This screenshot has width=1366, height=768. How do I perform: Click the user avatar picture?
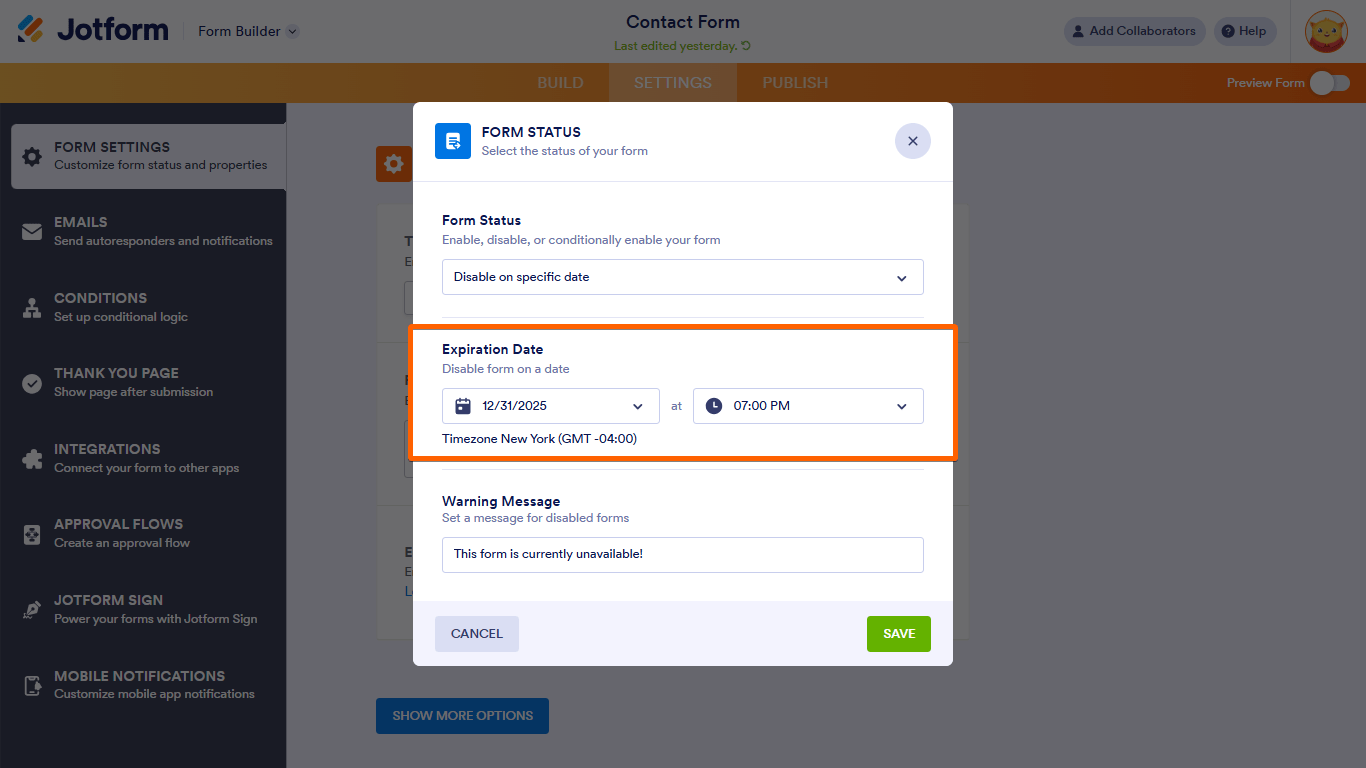pyautogui.click(x=1326, y=31)
